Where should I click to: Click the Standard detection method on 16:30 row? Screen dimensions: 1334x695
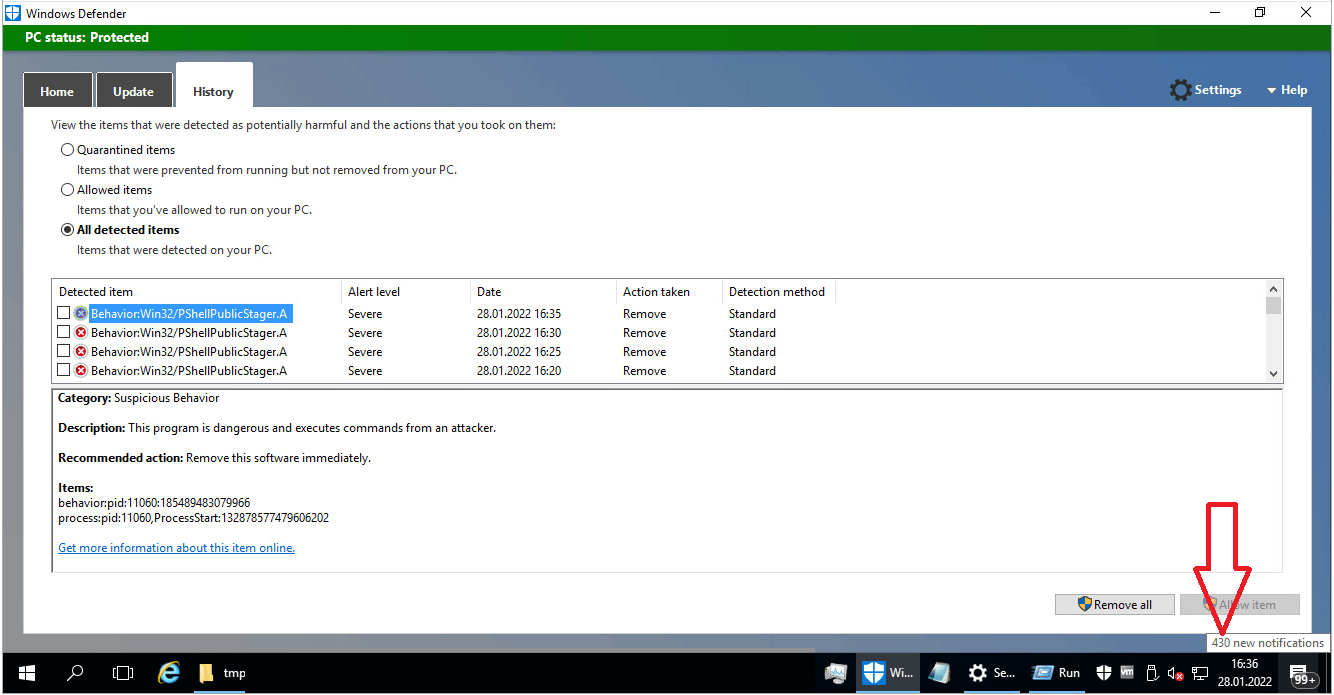(x=752, y=333)
